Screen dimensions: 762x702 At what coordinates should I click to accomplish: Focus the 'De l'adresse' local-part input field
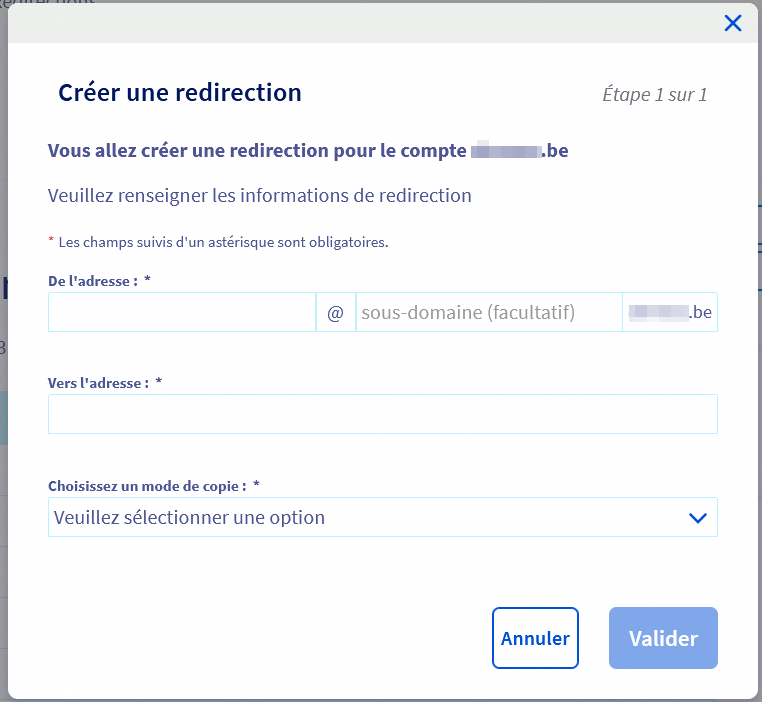tap(182, 313)
